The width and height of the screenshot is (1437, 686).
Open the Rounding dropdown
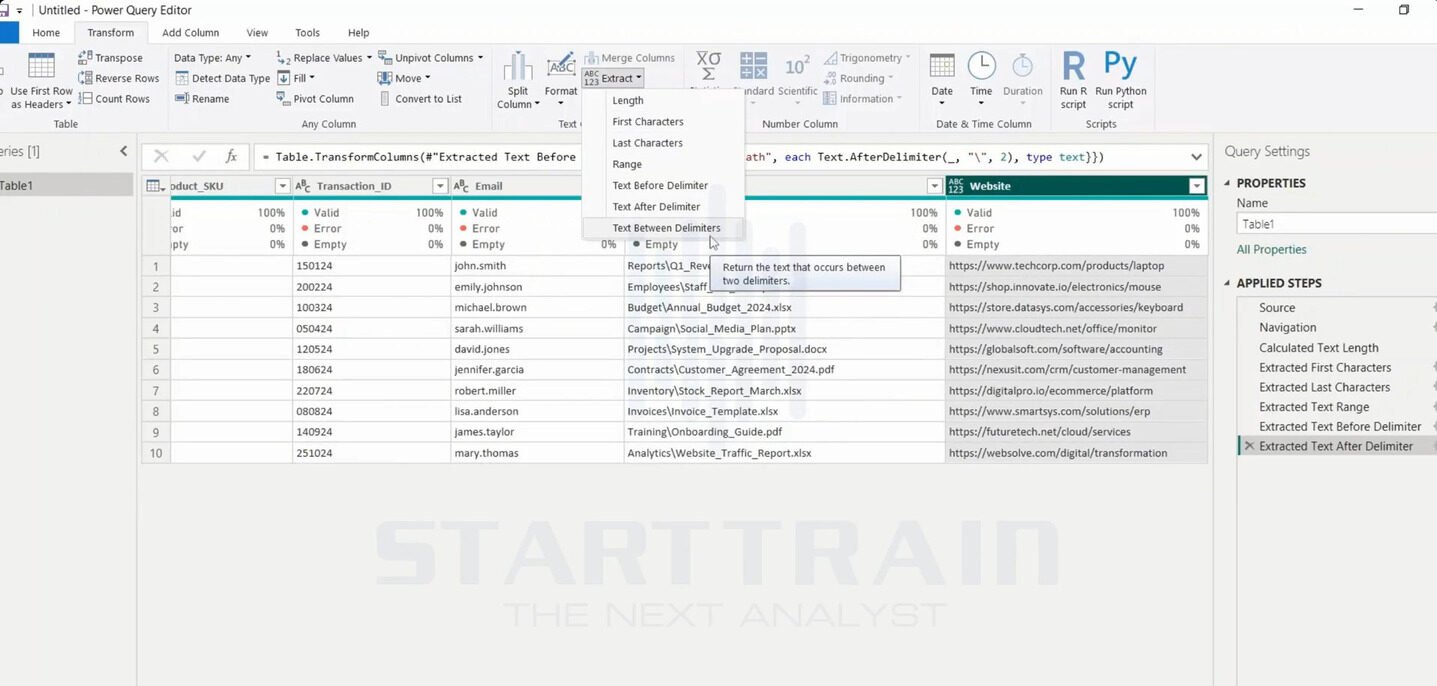[858, 78]
